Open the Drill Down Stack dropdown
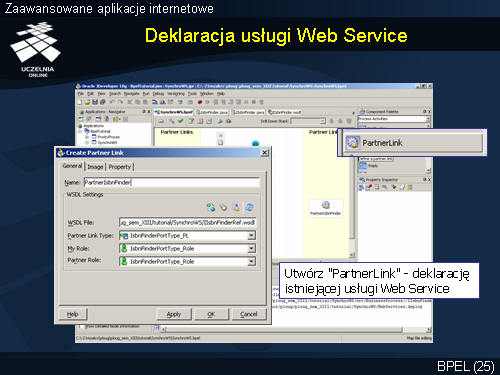The image size is (500, 375). pos(322,121)
